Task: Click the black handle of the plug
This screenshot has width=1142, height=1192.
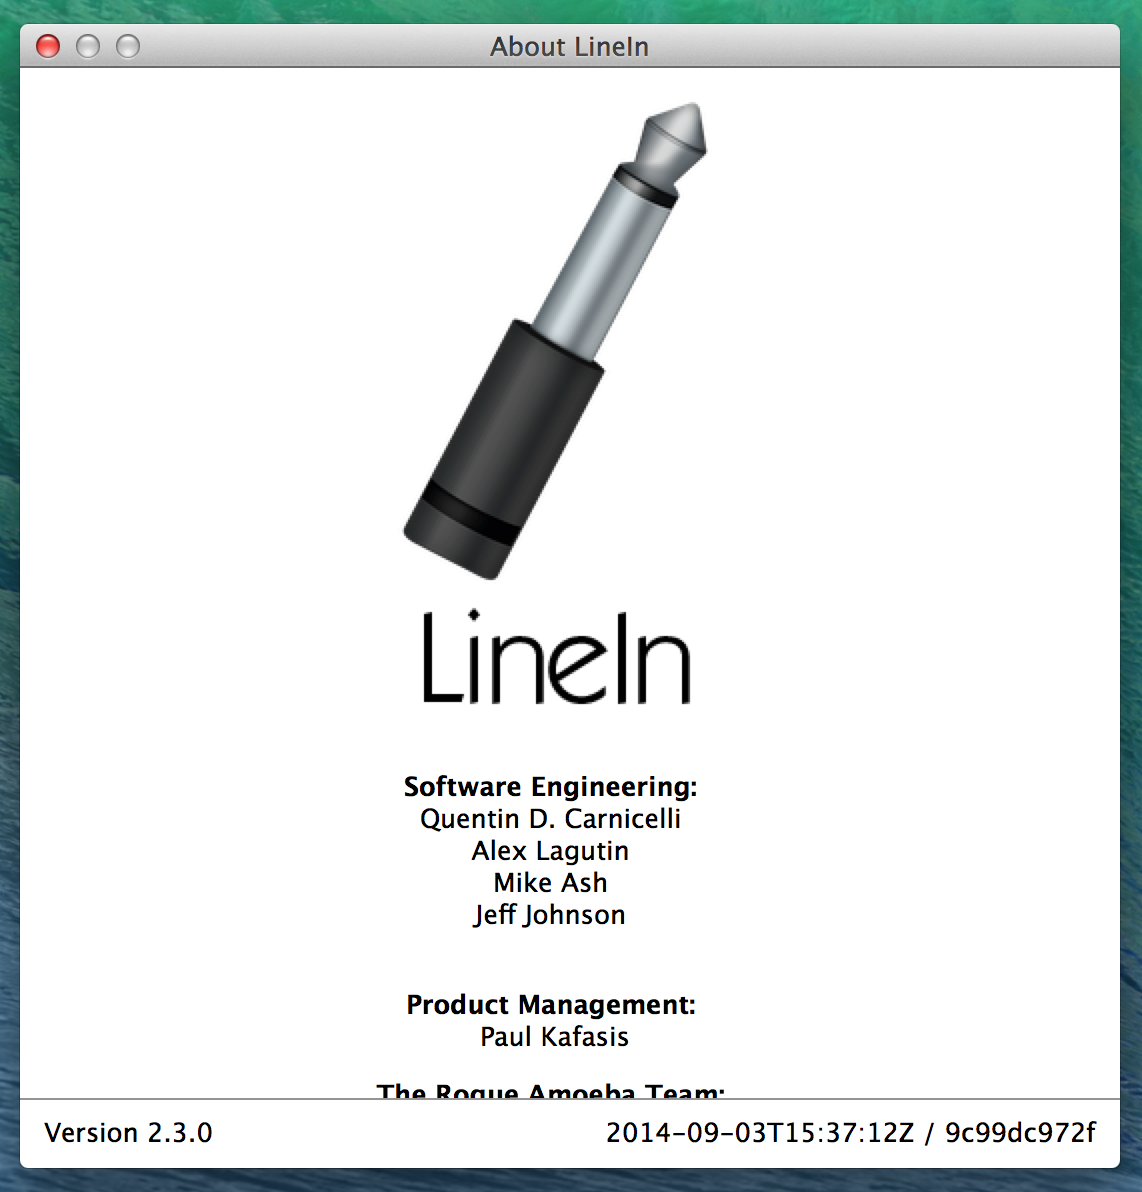Action: [502, 449]
